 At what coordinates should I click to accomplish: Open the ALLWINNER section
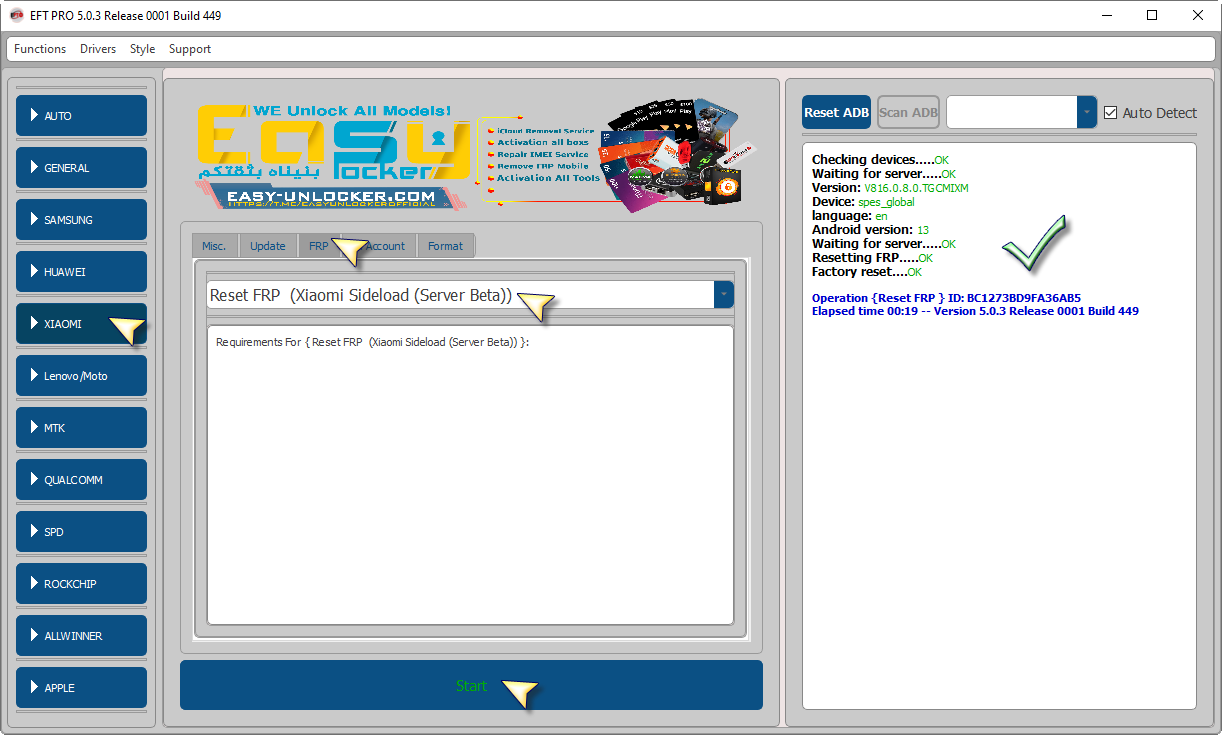click(x=82, y=636)
